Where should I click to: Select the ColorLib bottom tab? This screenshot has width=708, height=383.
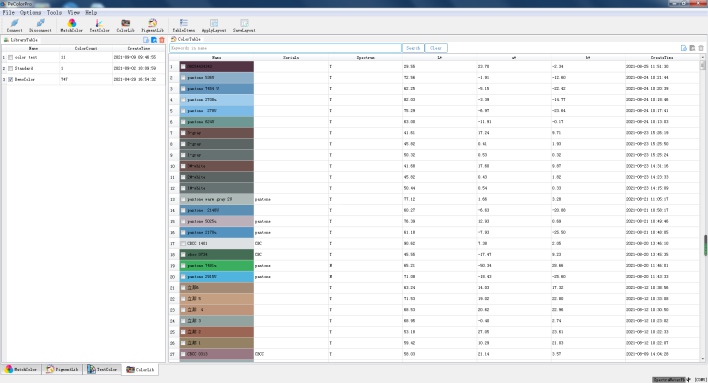140,369
